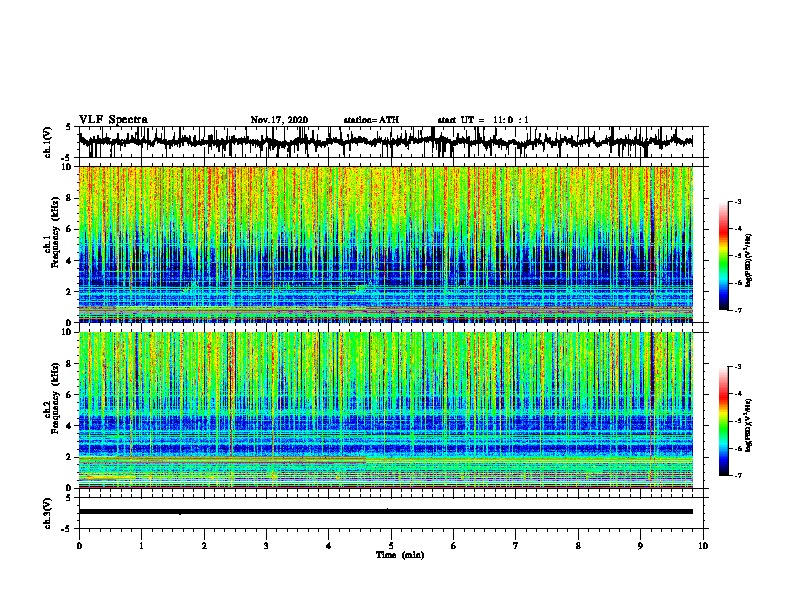Click the ch.3(V) flat signal panel
The width and height of the screenshot is (792, 612).
pos(391,513)
